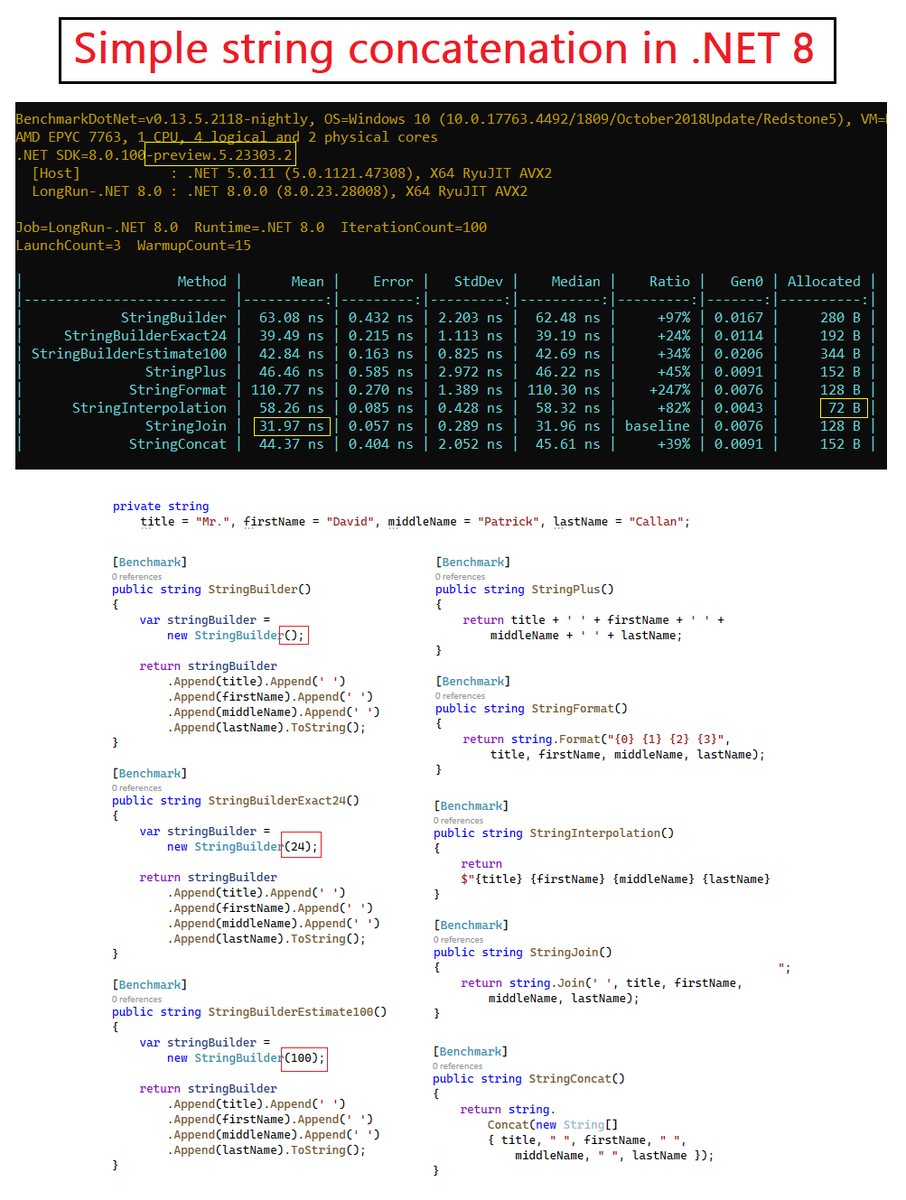The width and height of the screenshot is (906, 1200).
Task: Select the highlighted "72 B" allocated value
Action: point(843,407)
